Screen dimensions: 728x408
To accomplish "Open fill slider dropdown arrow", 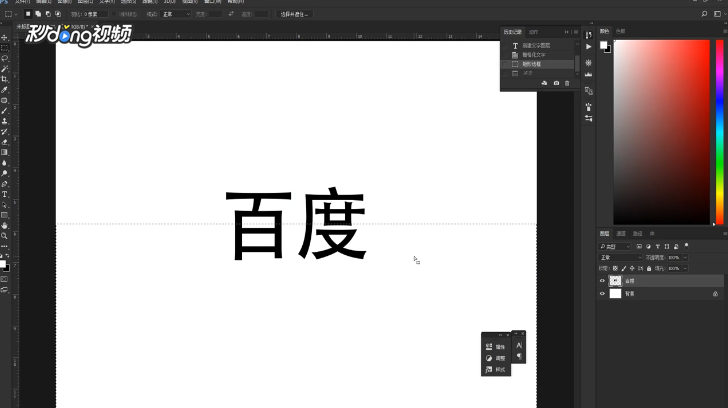I will pyautogui.click(x=685, y=268).
